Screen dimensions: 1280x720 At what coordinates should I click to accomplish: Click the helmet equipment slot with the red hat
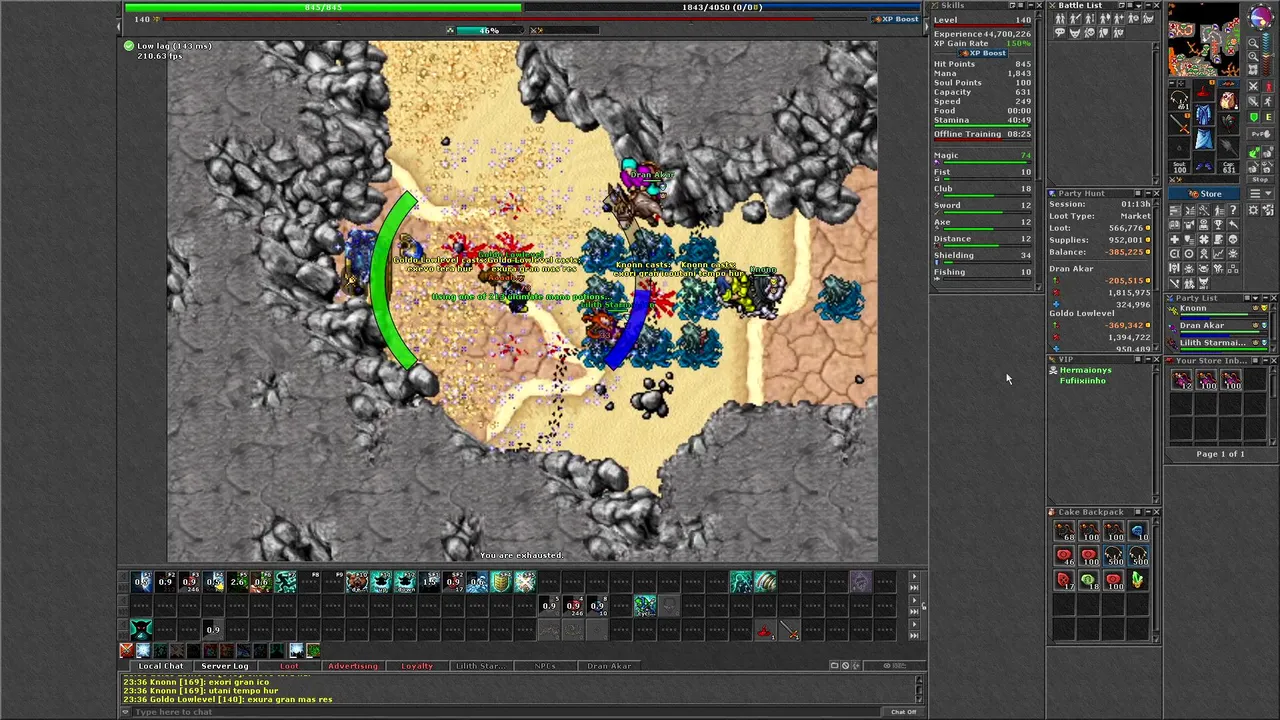point(1203,90)
